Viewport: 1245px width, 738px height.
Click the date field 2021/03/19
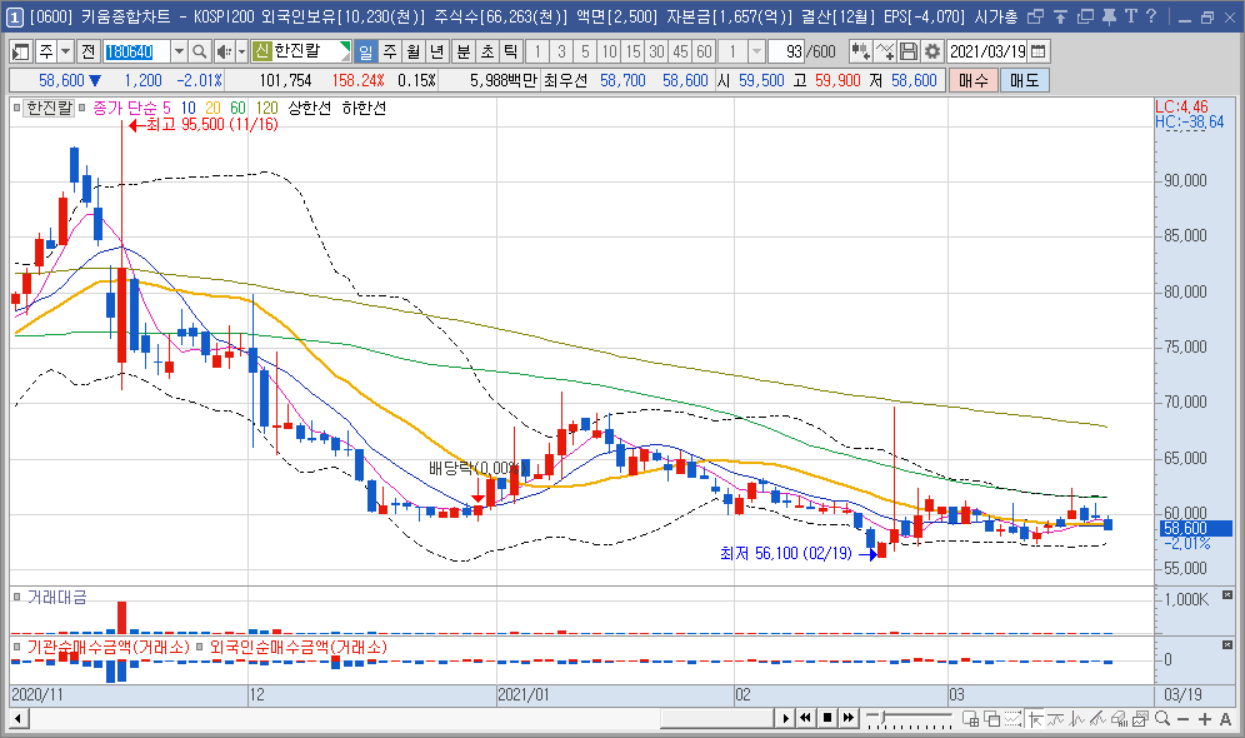click(987, 51)
